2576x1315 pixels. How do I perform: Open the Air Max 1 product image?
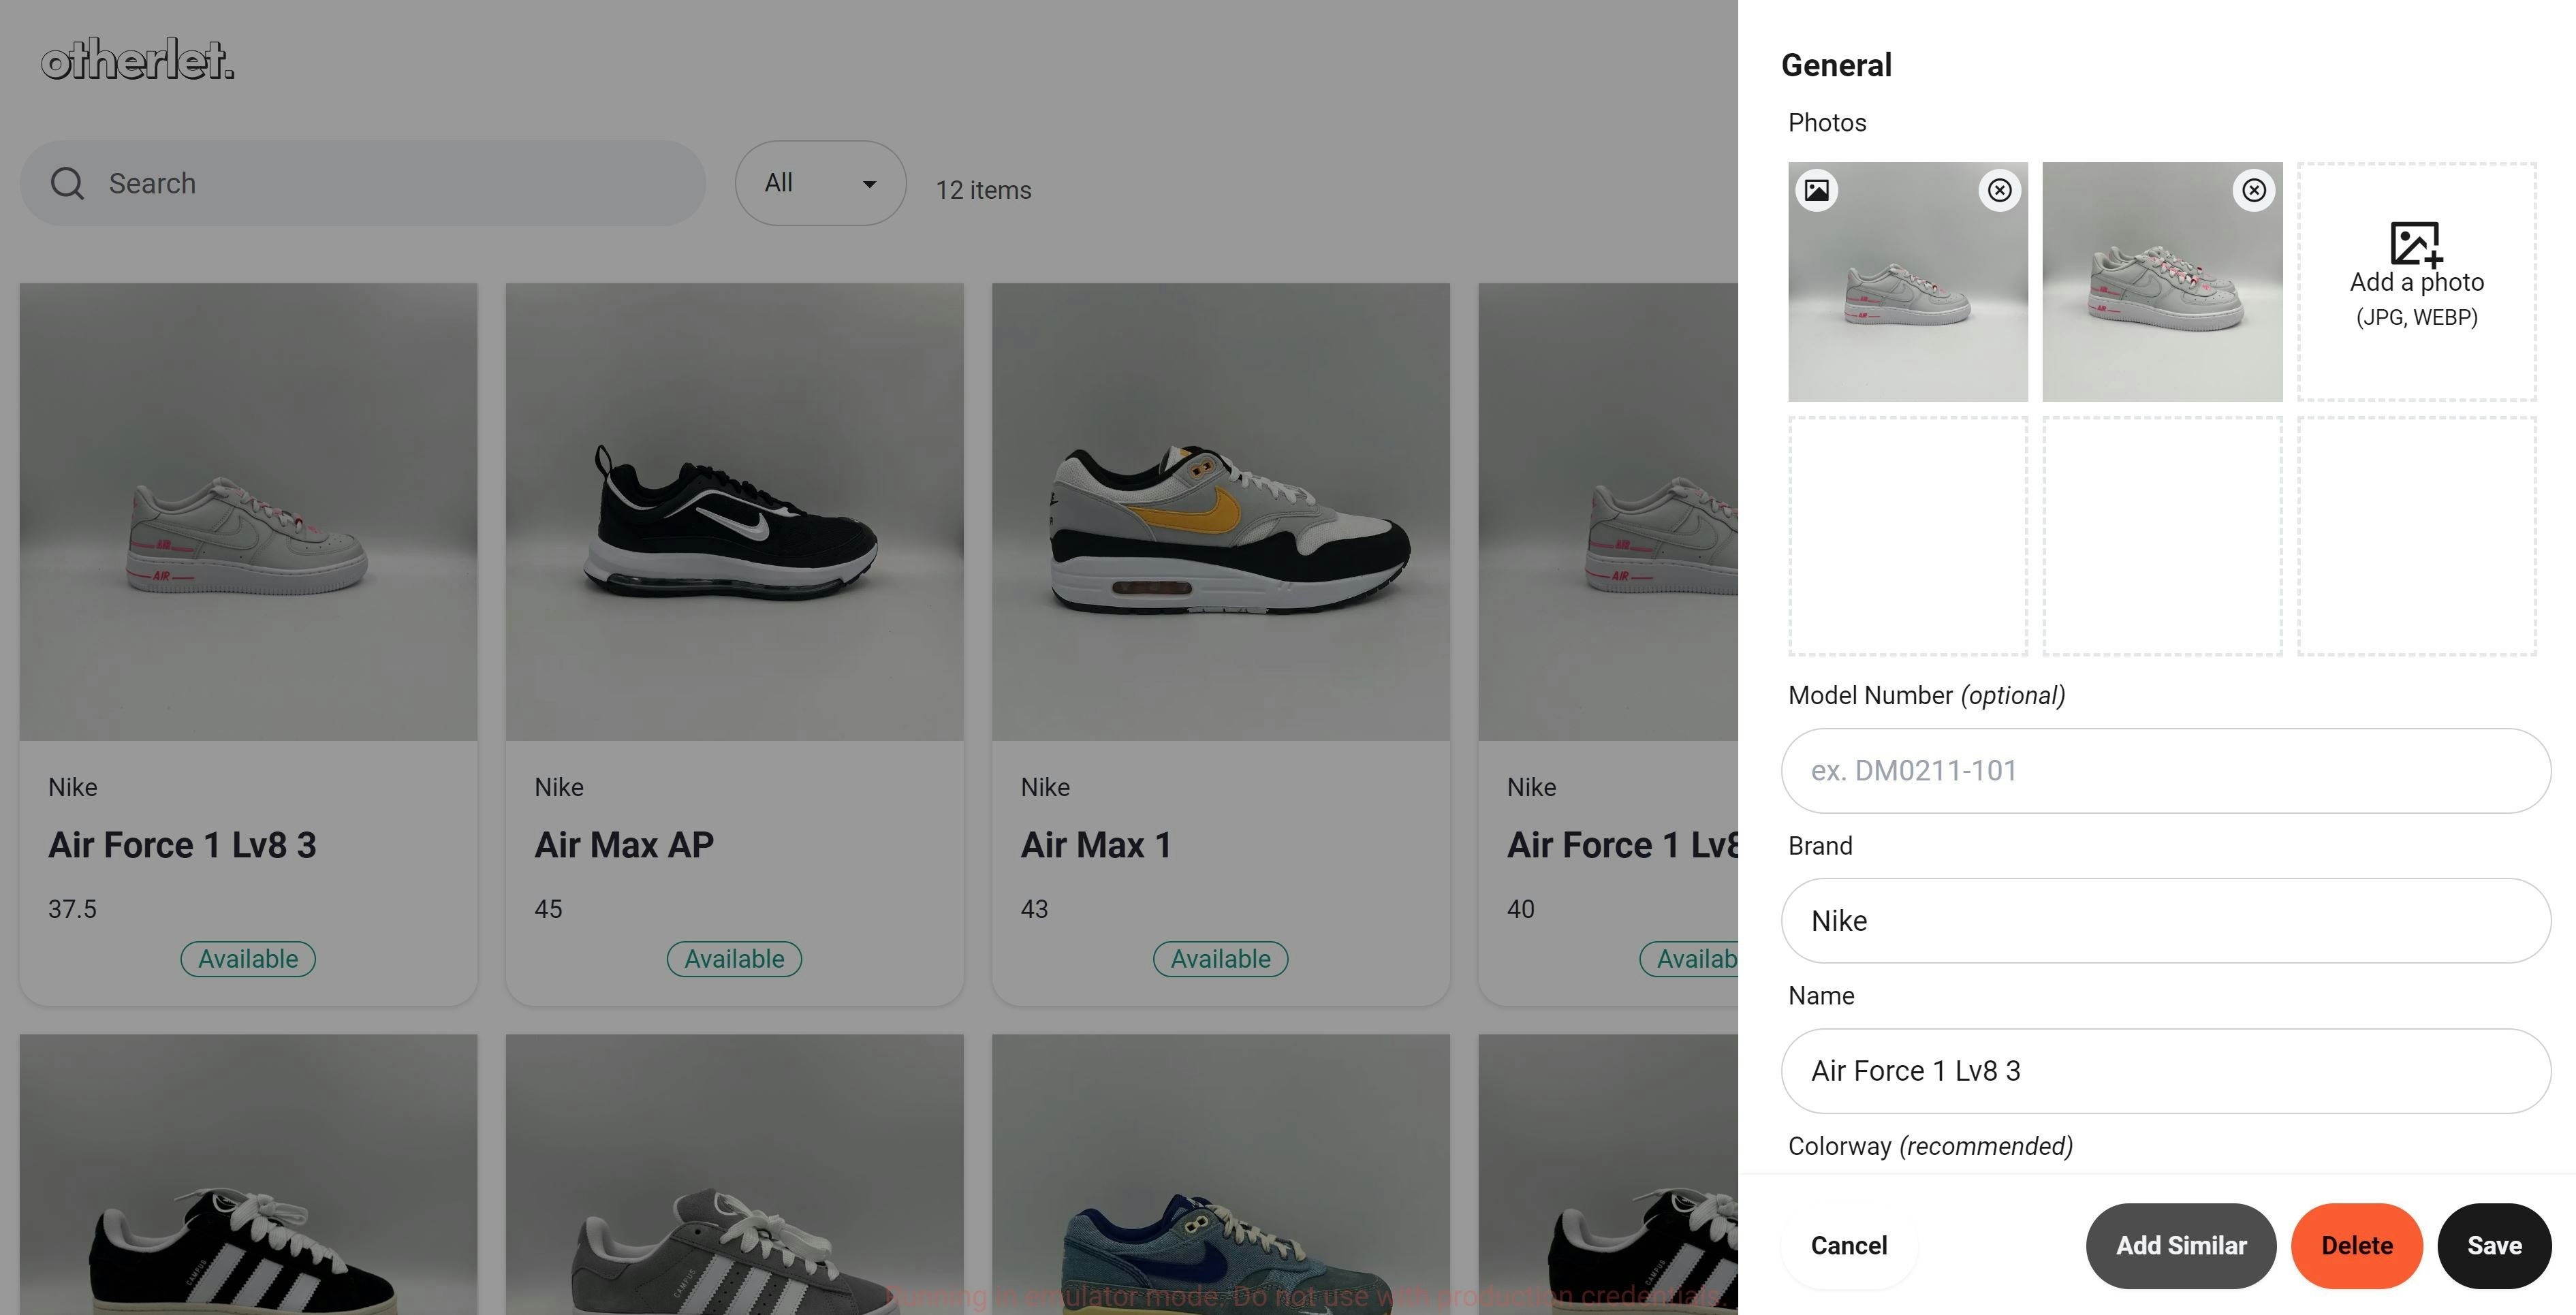pyautogui.click(x=1220, y=511)
